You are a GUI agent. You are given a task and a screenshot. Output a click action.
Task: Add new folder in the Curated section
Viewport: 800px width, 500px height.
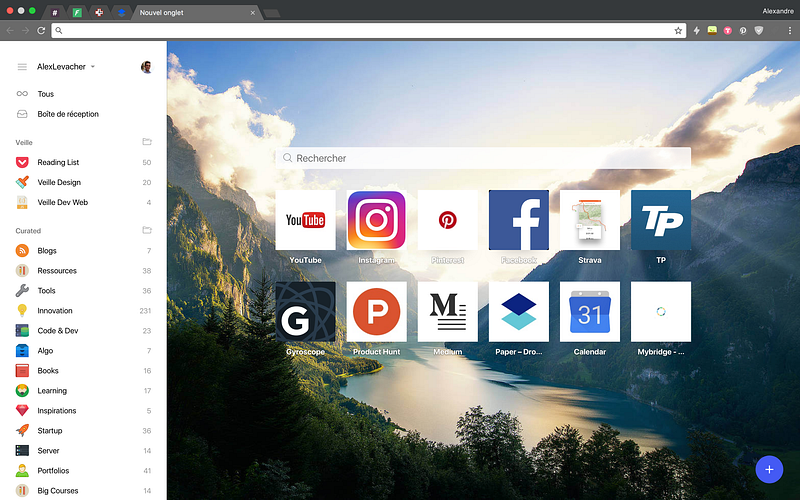point(147,230)
